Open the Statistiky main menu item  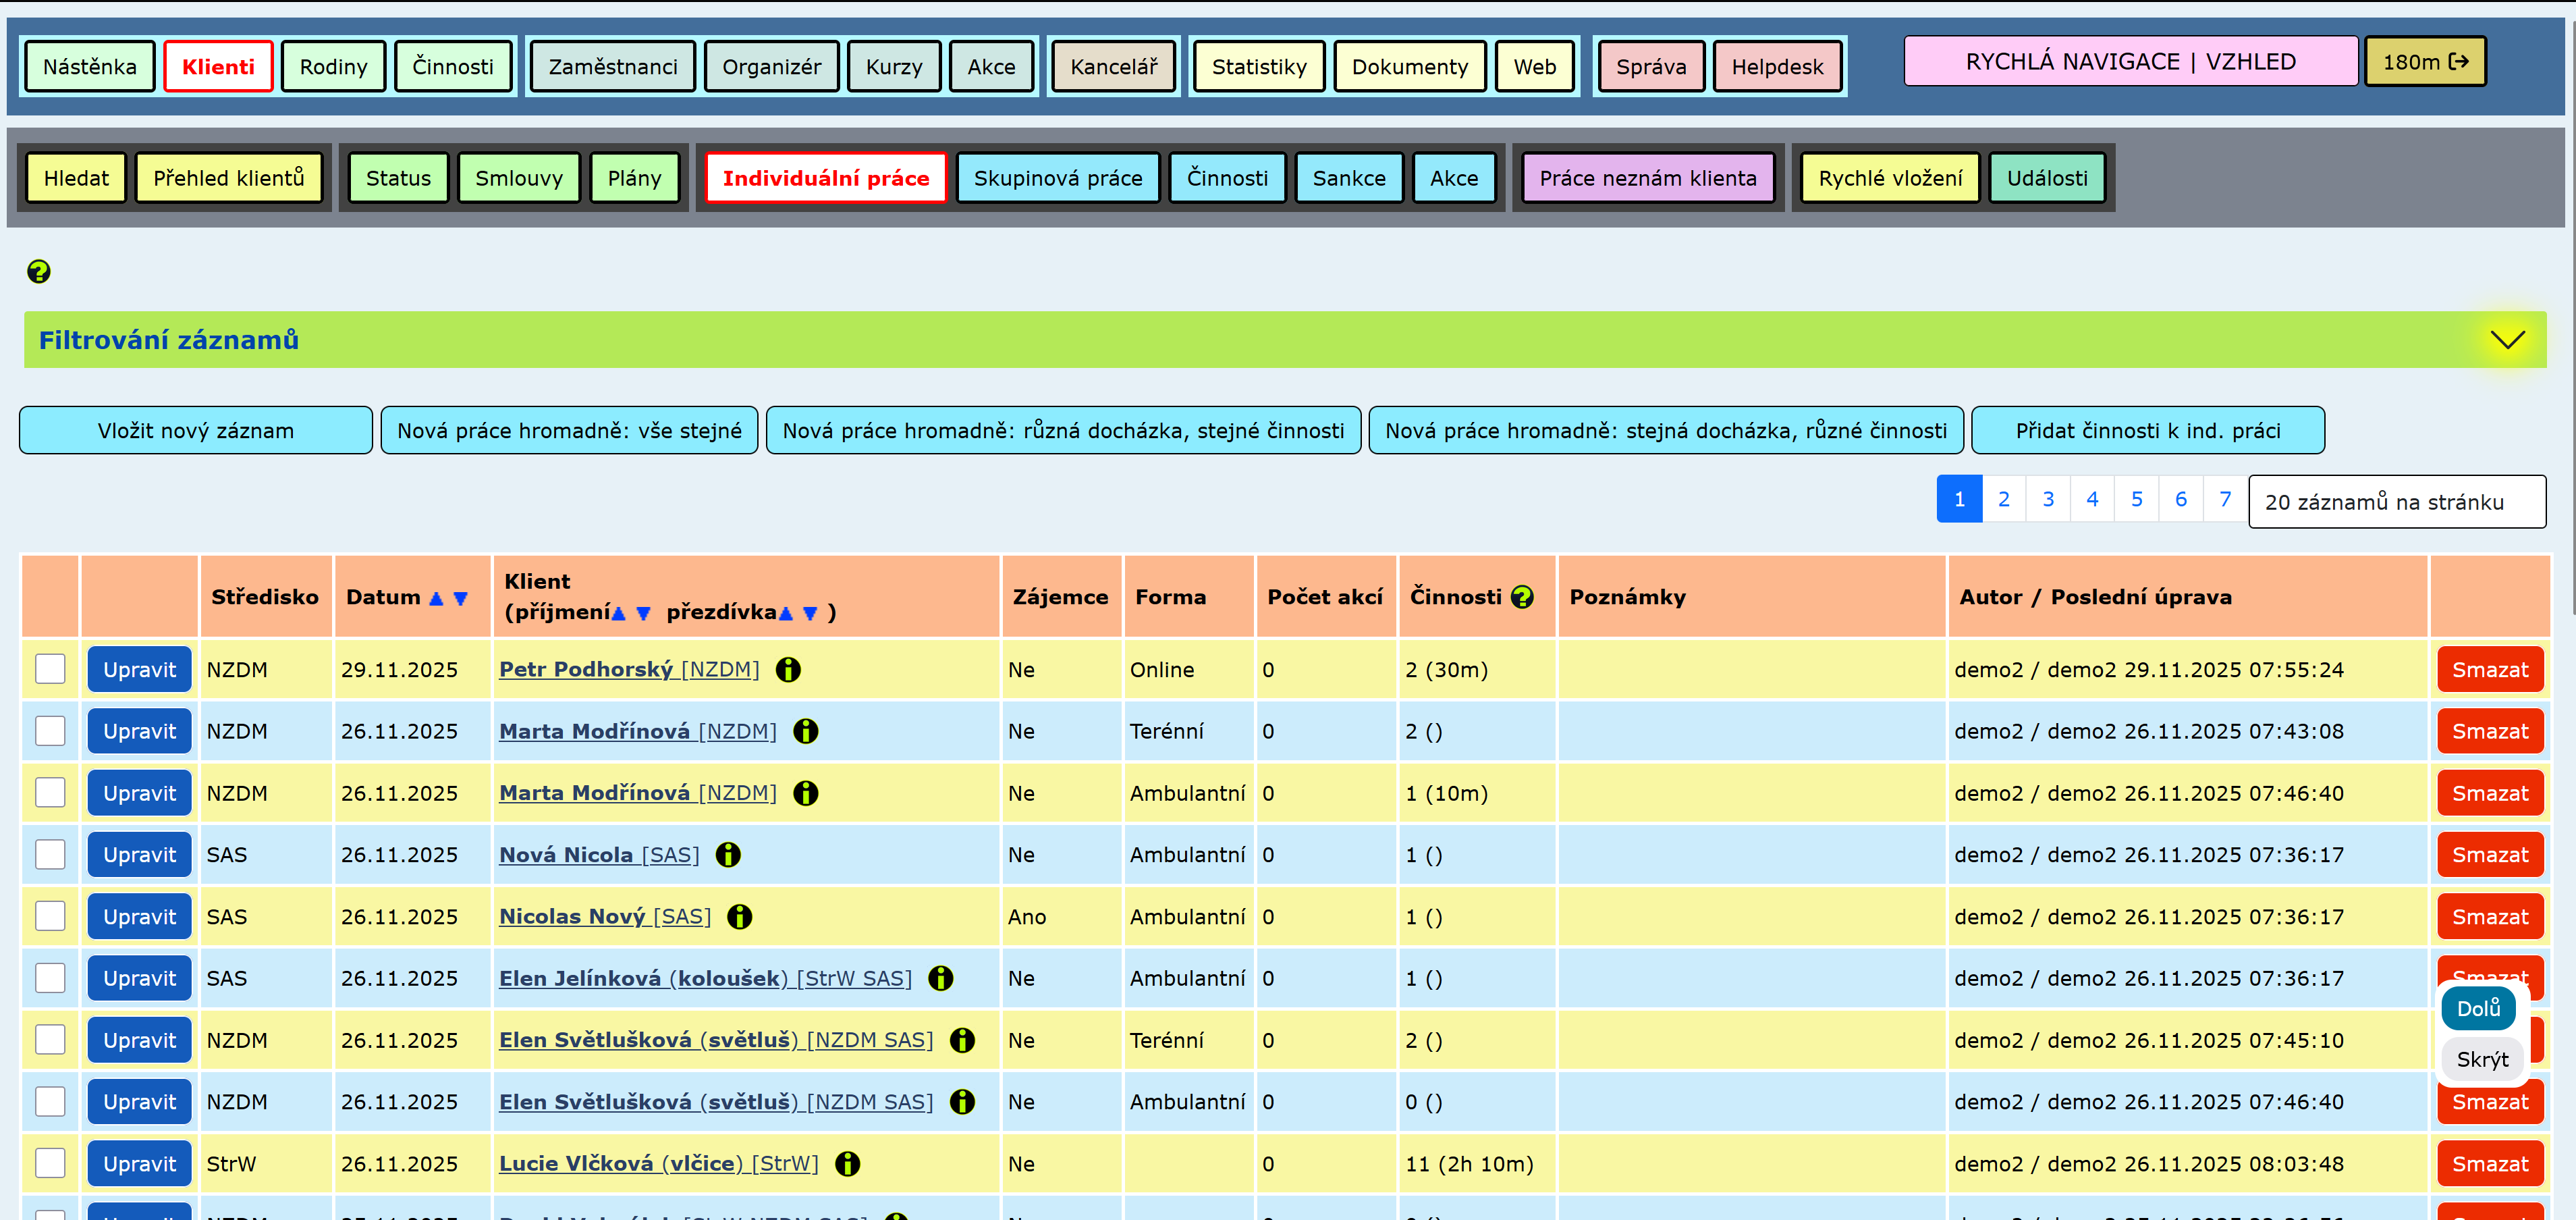pos(1258,67)
